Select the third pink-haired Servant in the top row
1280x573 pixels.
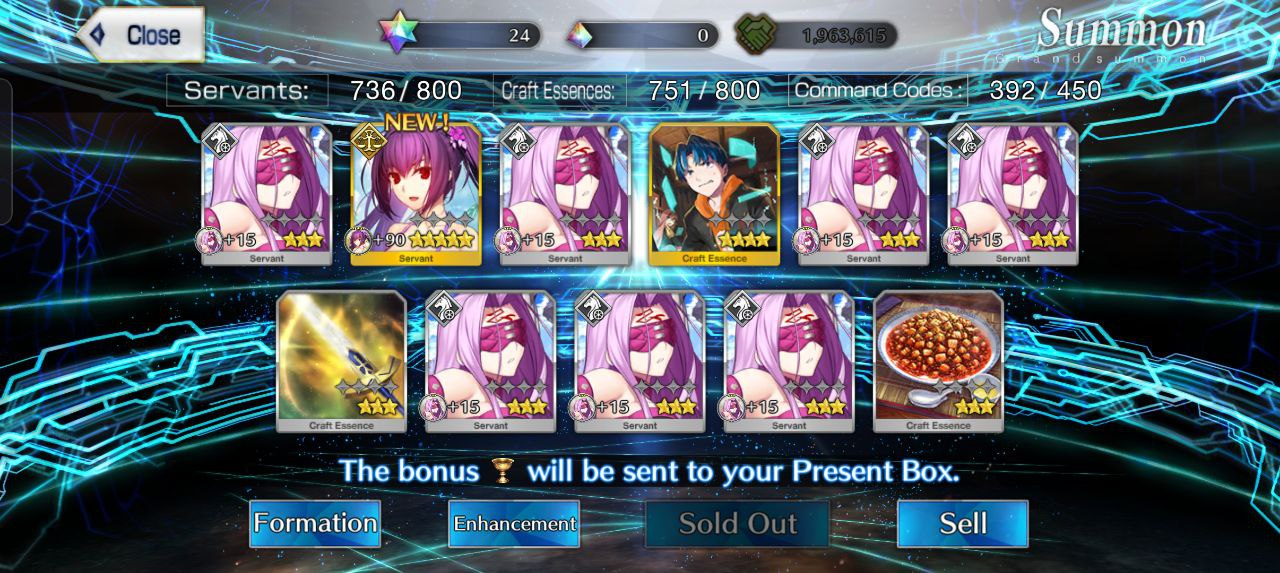pyautogui.click(x=864, y=194)
